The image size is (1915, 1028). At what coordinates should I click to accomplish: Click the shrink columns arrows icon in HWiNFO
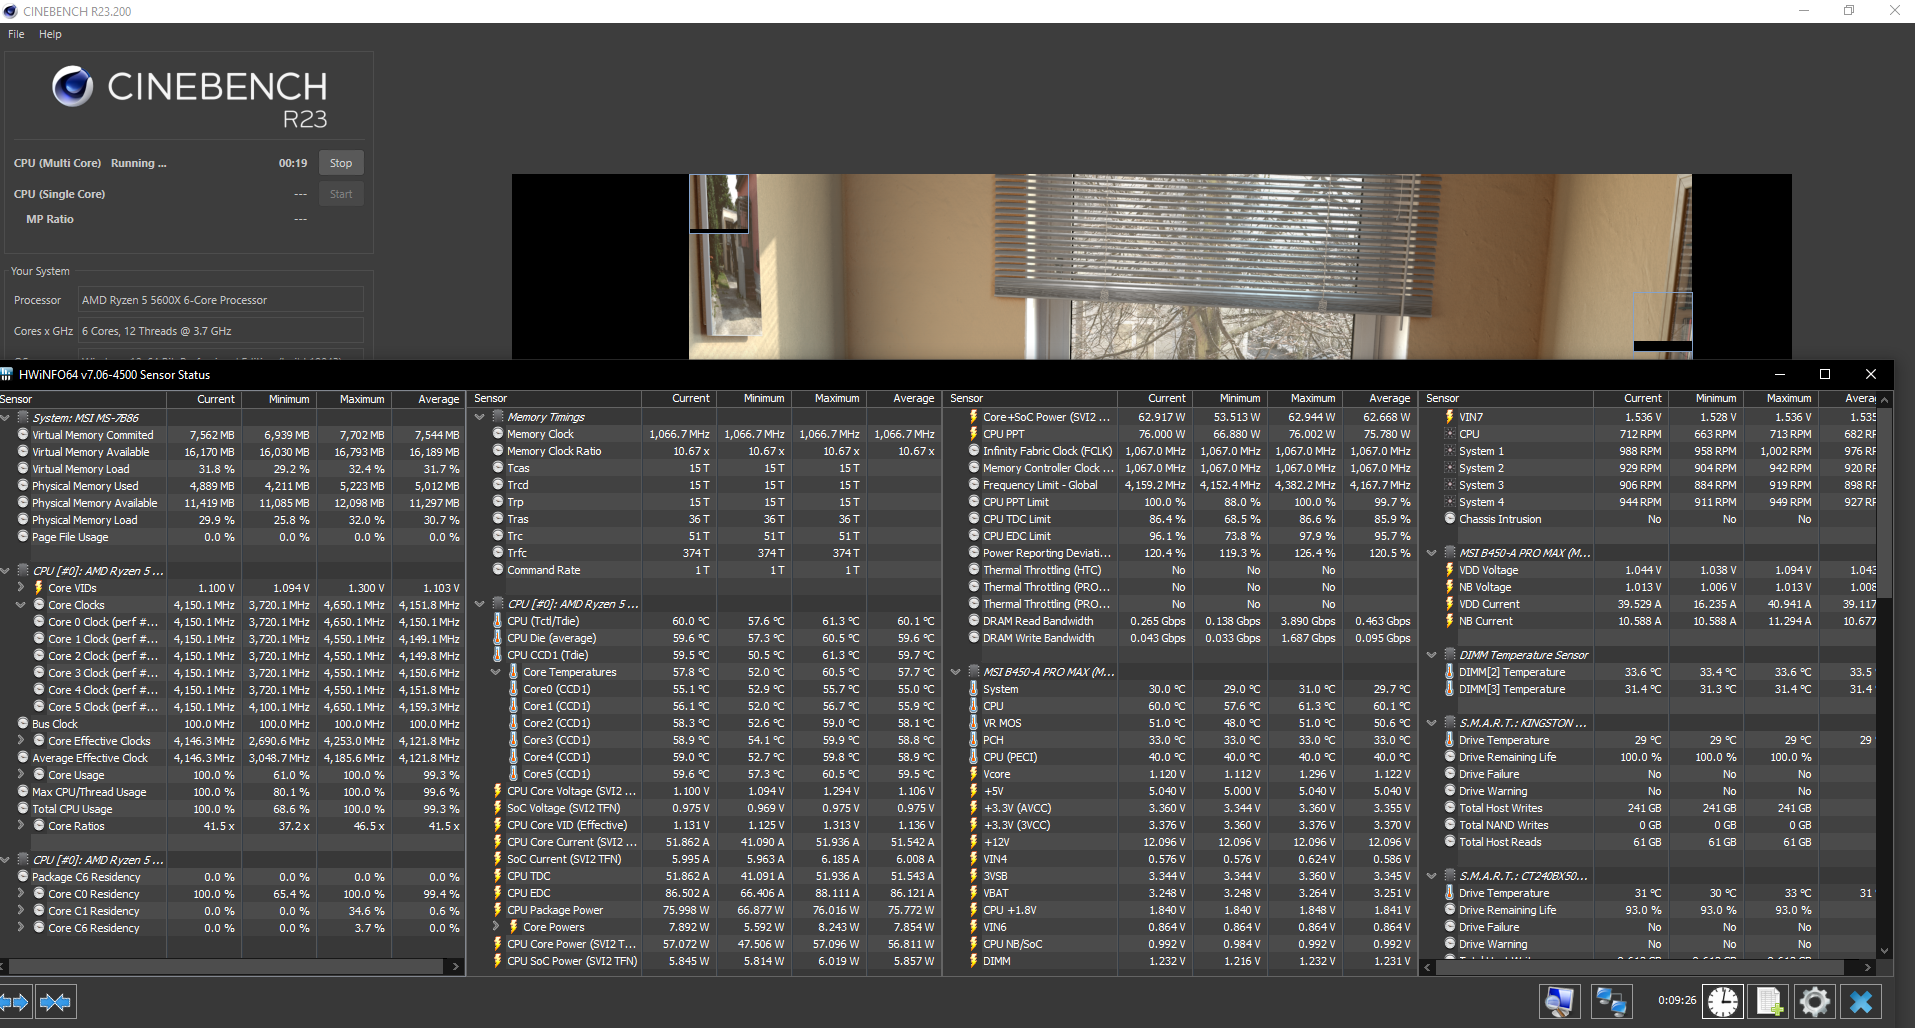[55, 1001]
